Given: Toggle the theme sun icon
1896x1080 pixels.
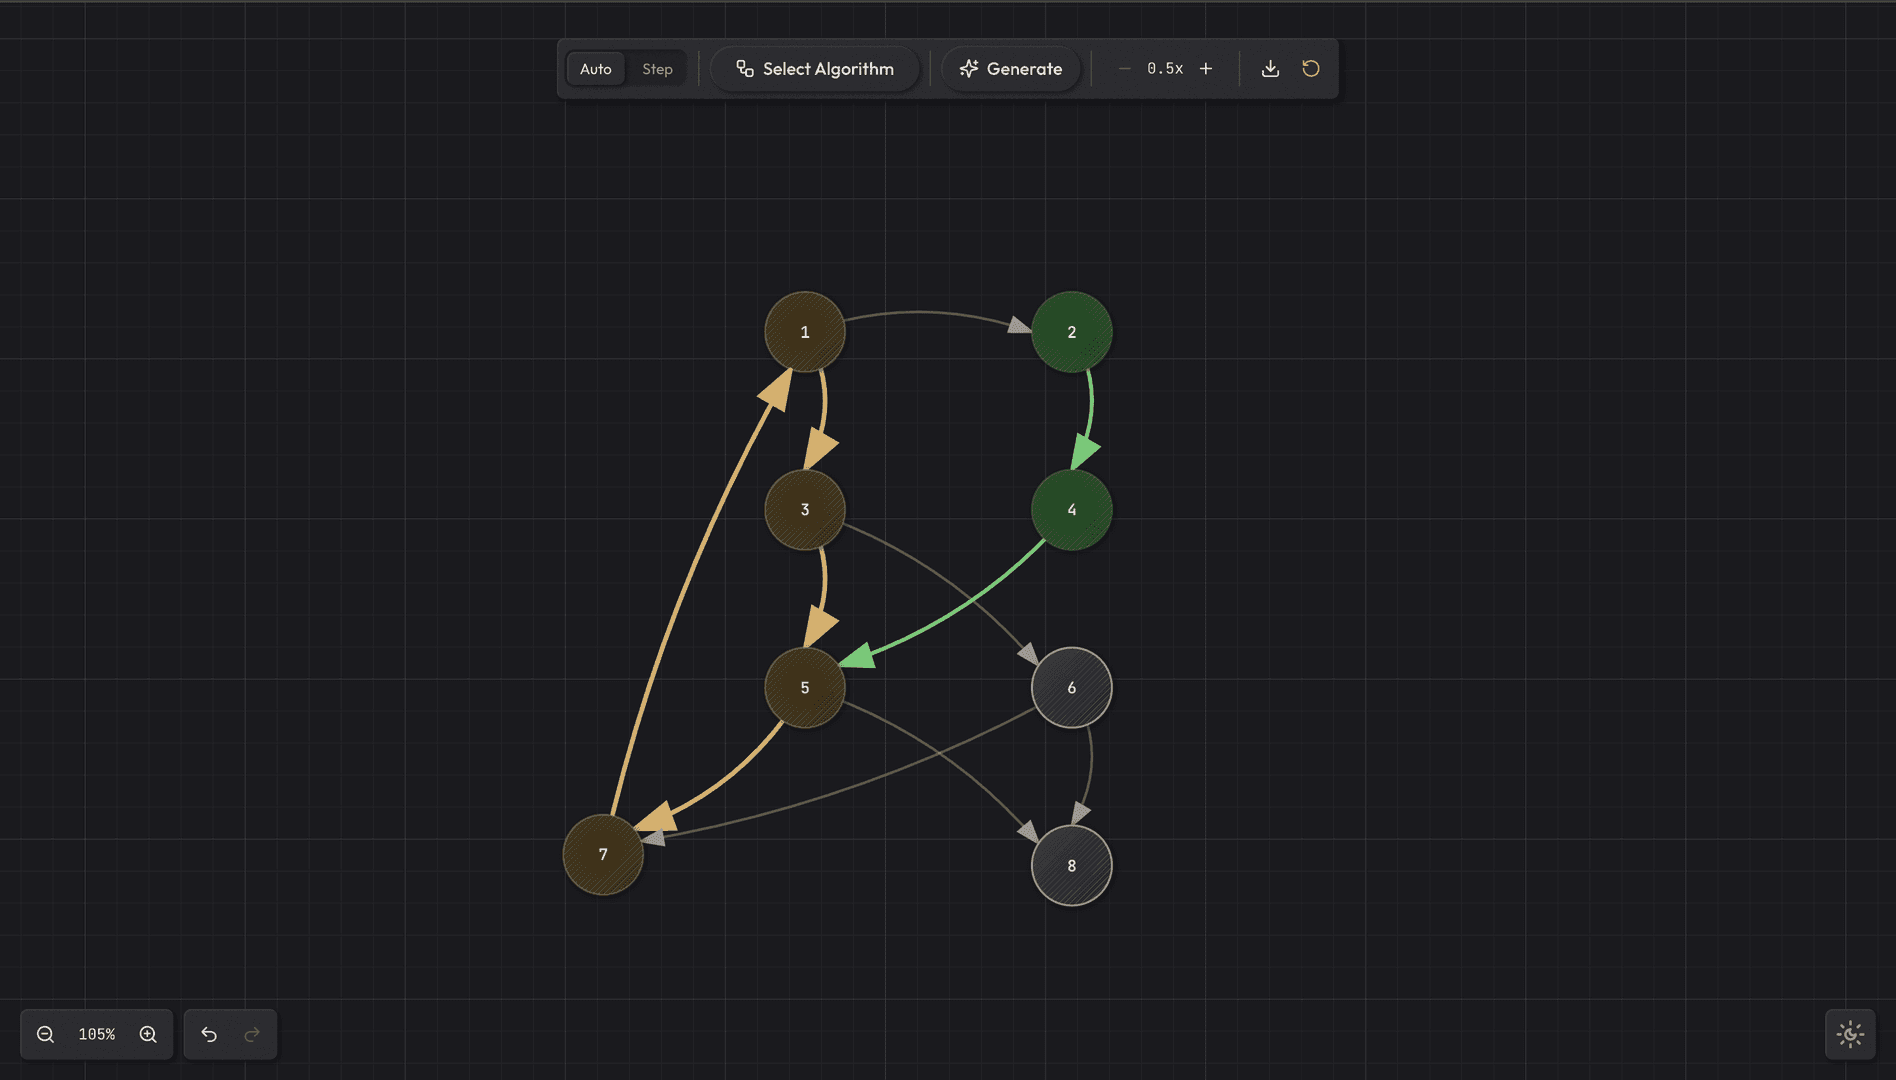Looking at the screenshot, I should click(x=1851, y=1034).
